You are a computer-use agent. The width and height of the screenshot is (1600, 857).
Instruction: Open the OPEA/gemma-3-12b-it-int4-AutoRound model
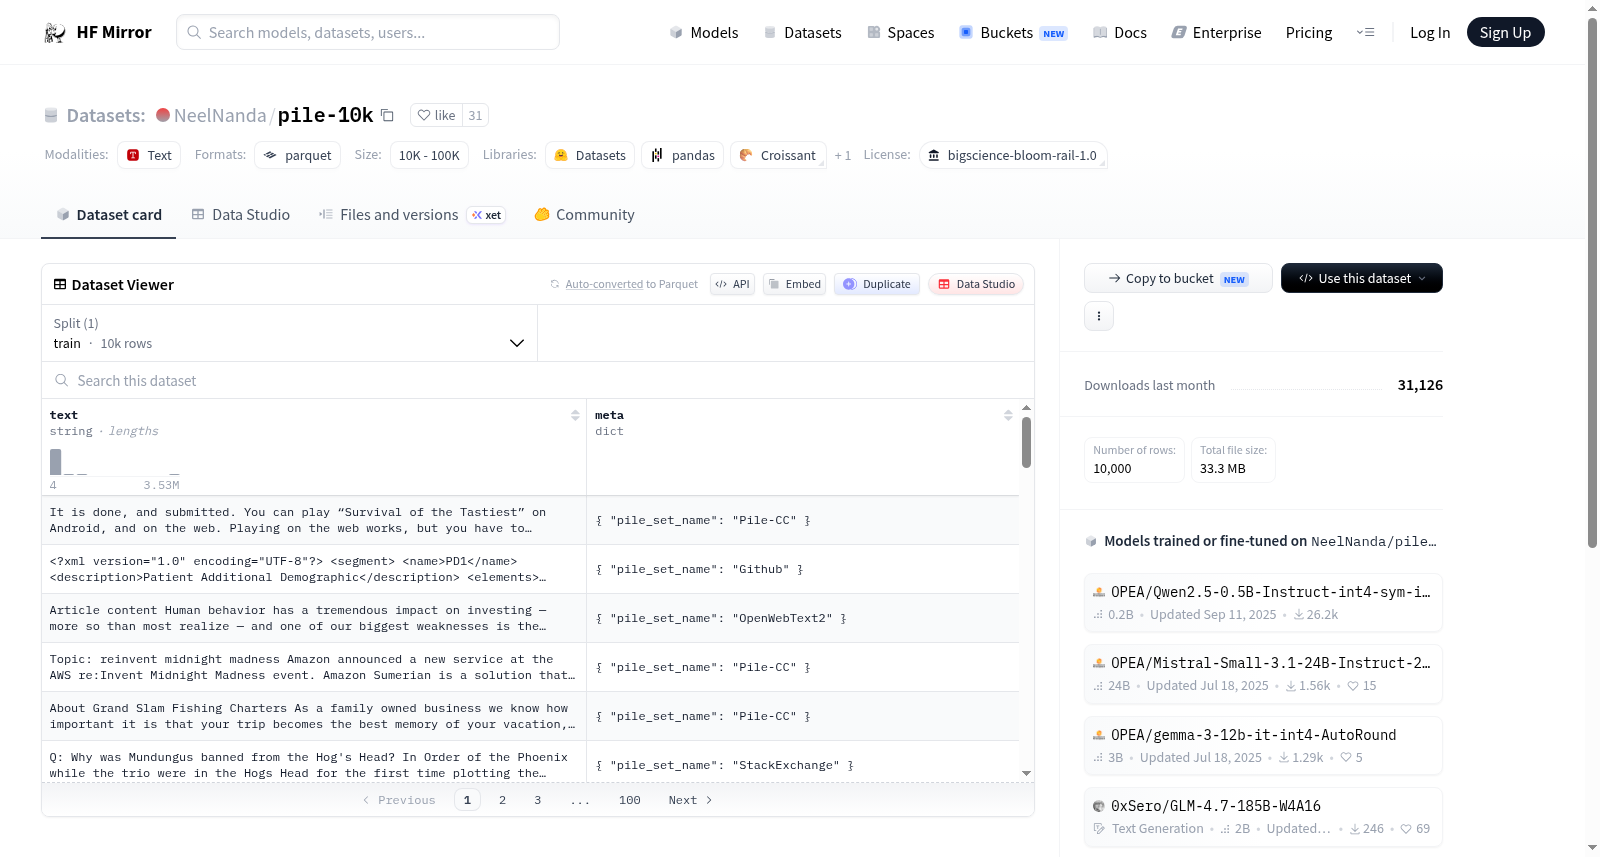pos(1263,745)
